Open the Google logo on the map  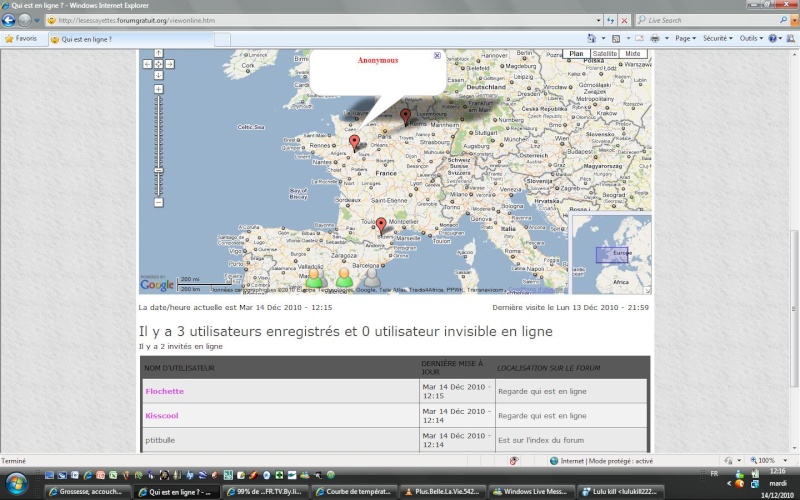pyautogui.click(x=157, y=284)
